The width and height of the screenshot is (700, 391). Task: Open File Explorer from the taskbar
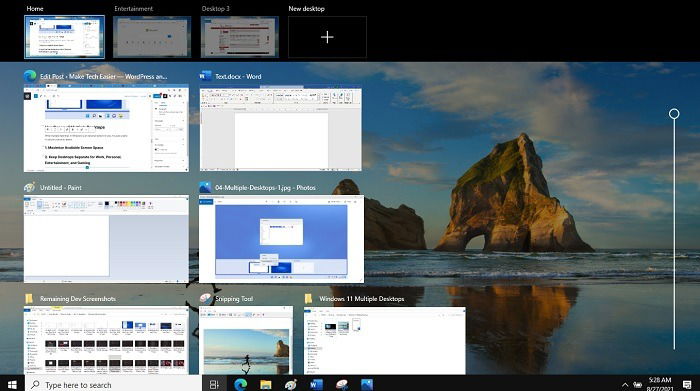click(266, 384)
